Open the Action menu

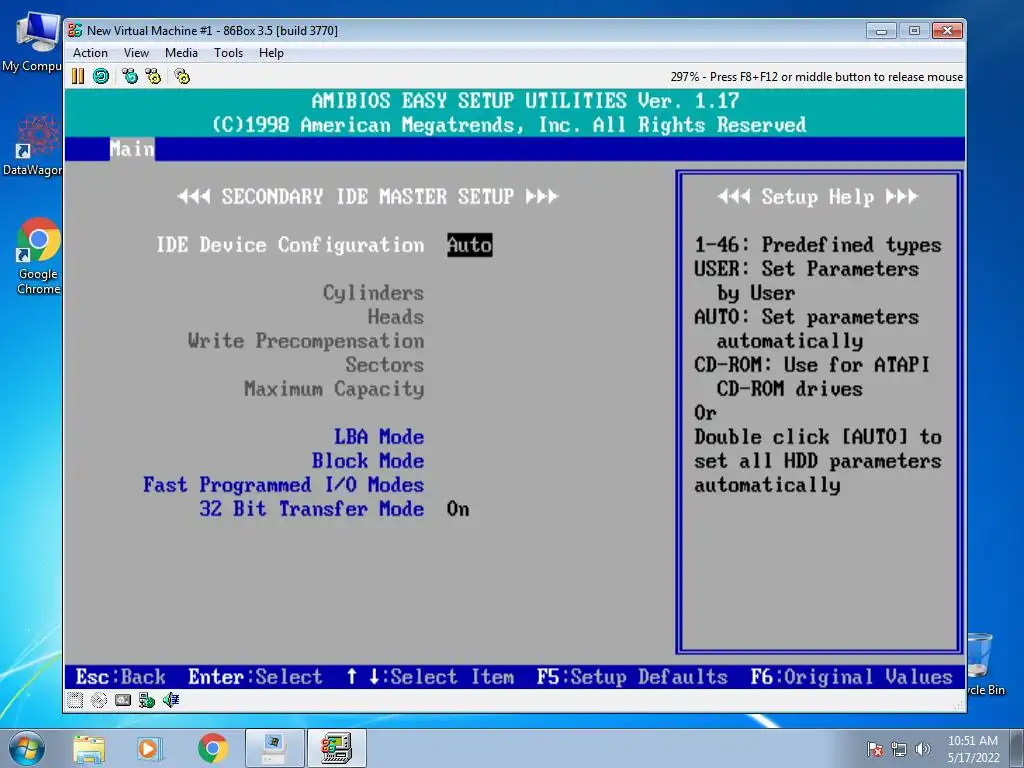pos(90,53)
